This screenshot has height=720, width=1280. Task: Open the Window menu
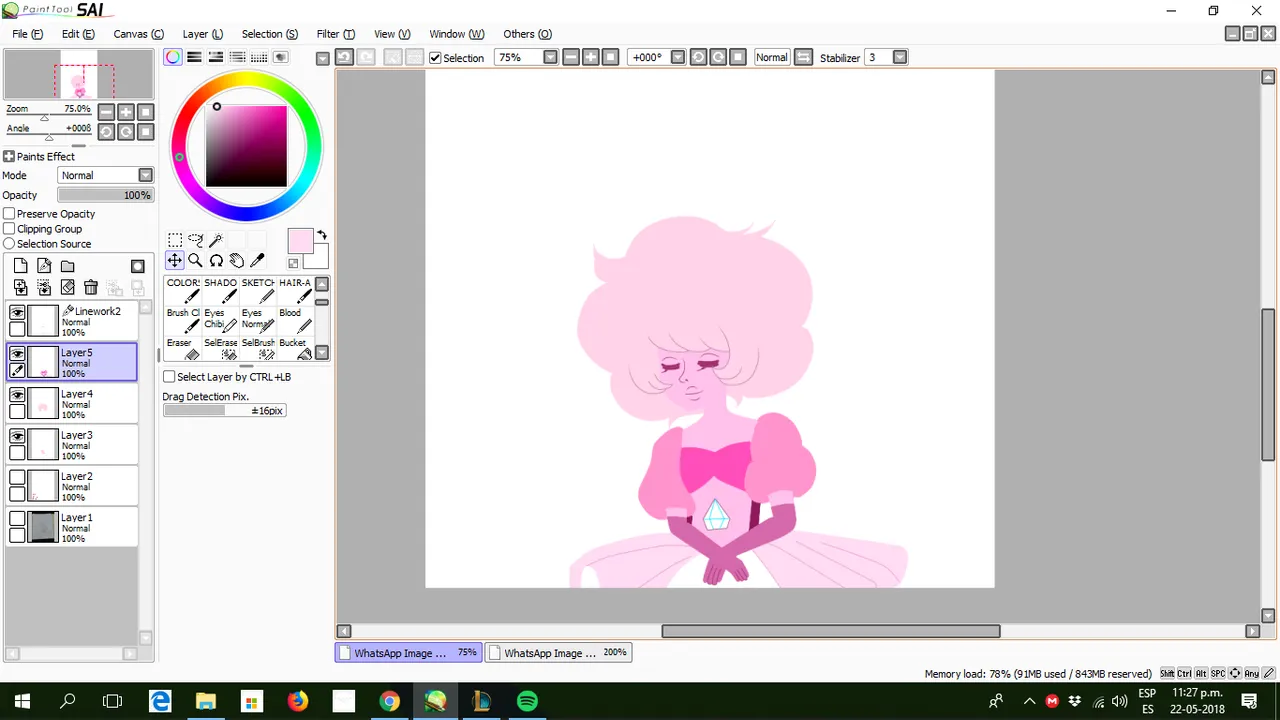(x=456, y=34)
